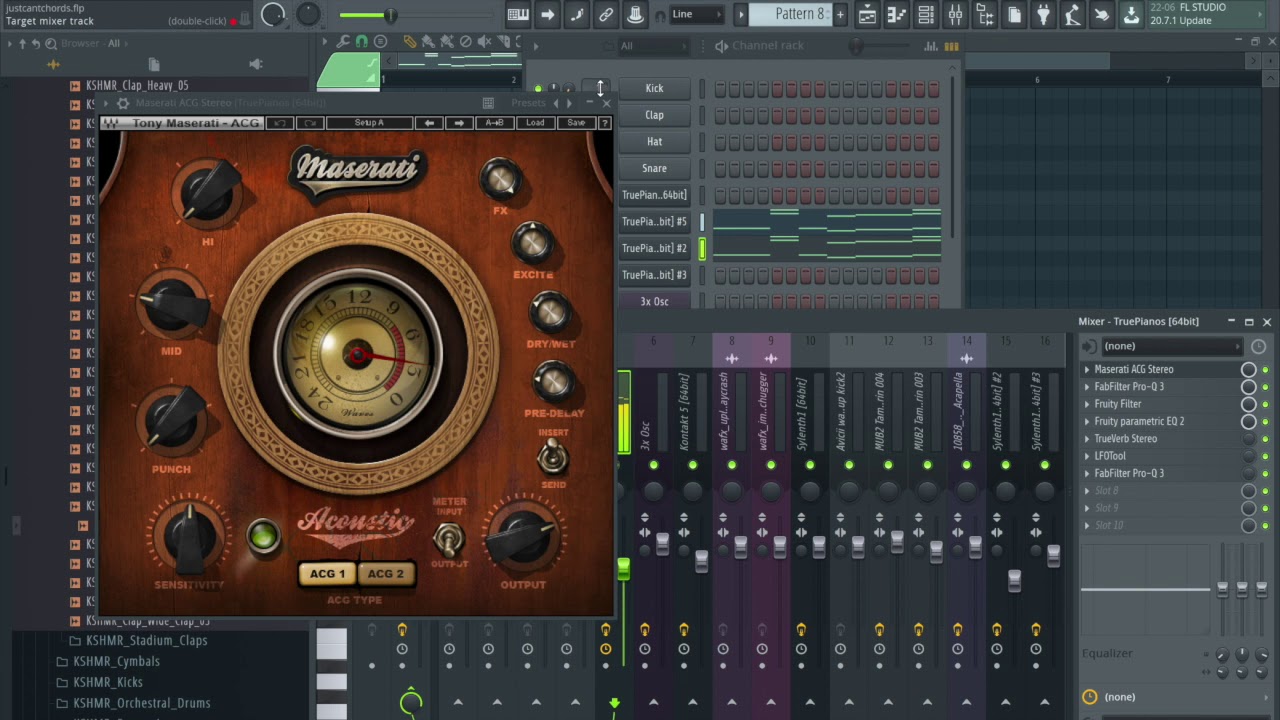Click the mixer clock latency icon

tap(1258, 346)
